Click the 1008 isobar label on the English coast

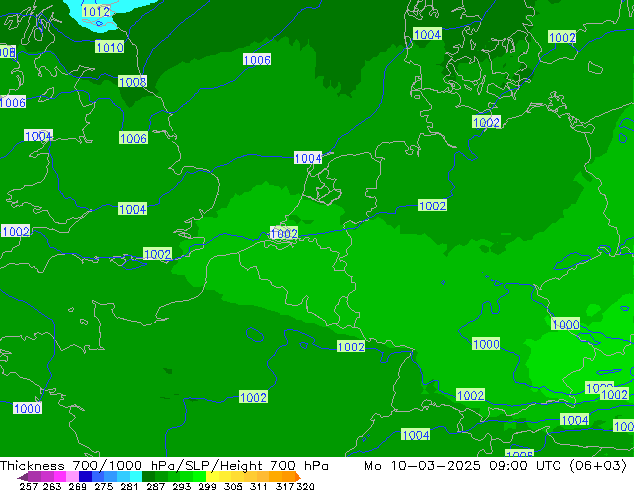[x=133, y=82]
